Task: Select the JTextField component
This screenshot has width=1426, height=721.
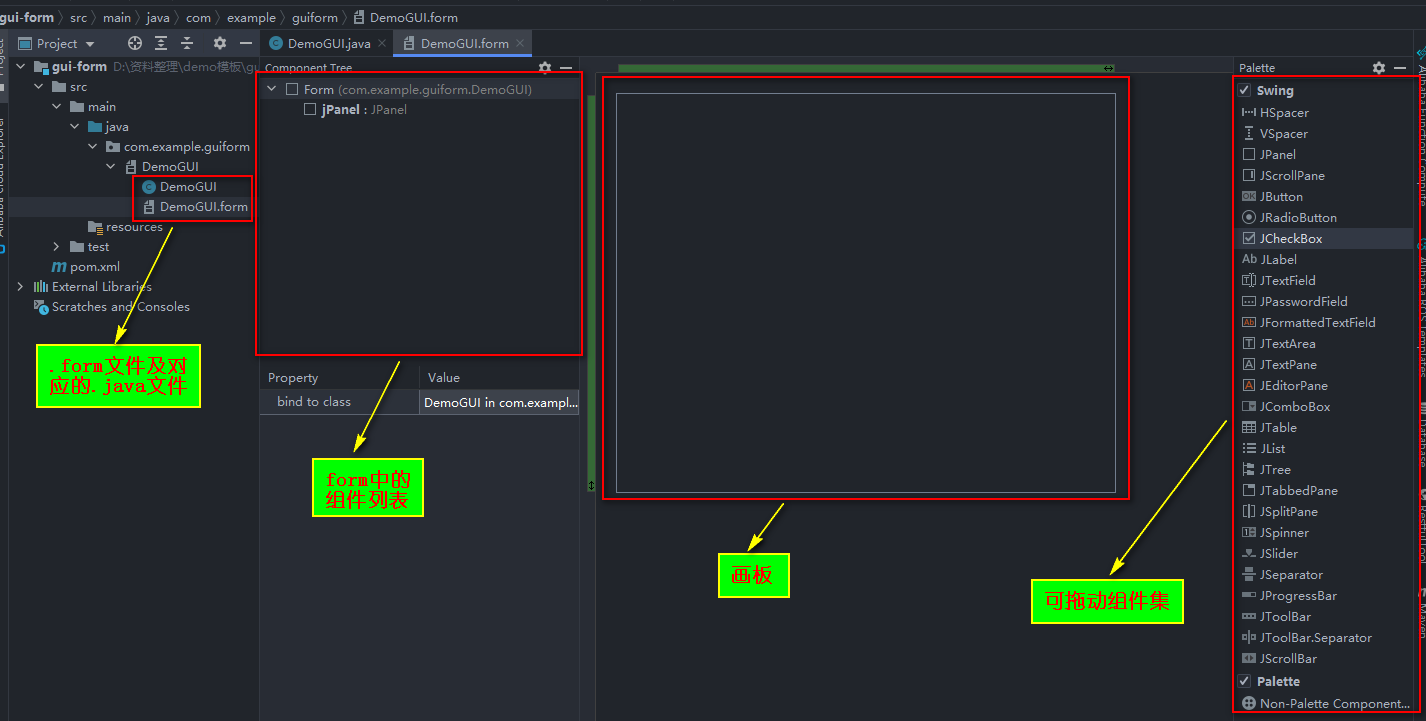Action: 1279,281
